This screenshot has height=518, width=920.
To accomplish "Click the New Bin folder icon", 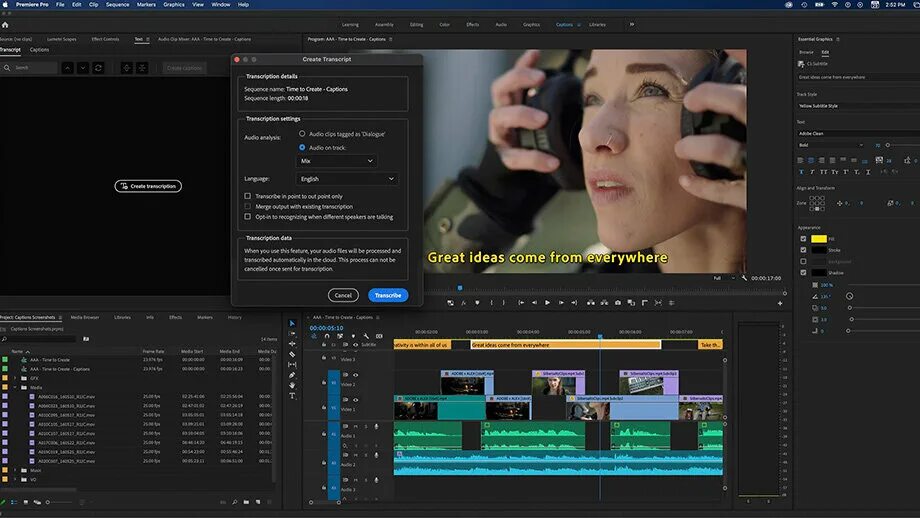I will [x=246, y=502].
